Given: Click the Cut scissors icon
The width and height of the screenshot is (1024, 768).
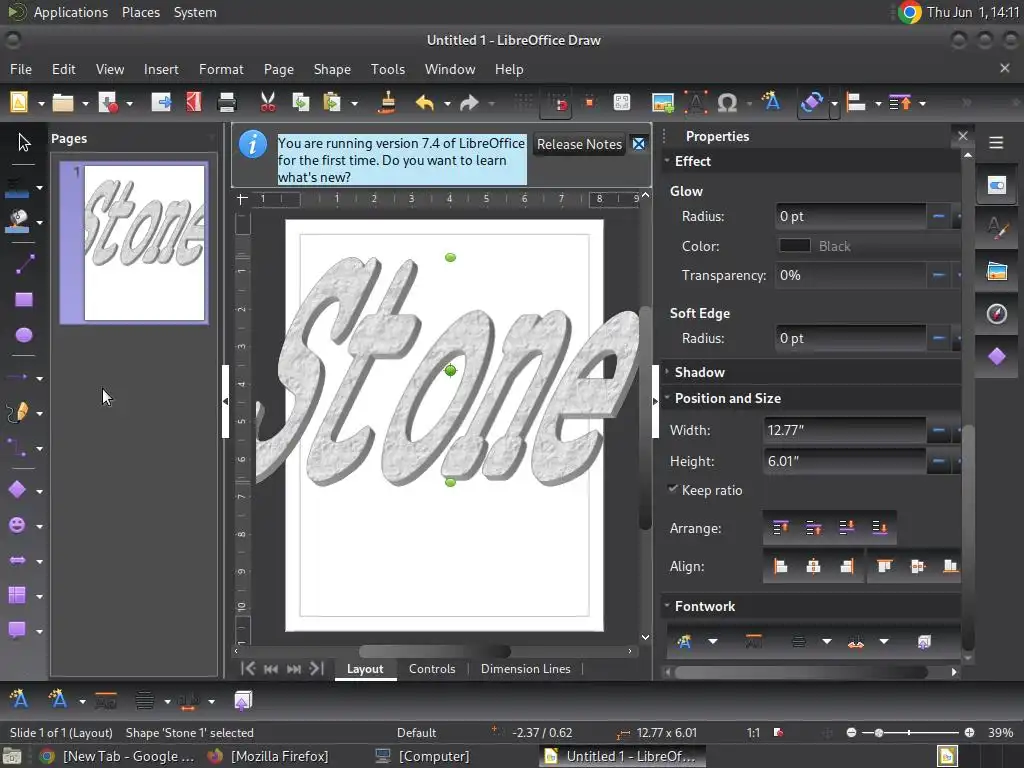Looking at the screenshot, I should pos(268,103).
